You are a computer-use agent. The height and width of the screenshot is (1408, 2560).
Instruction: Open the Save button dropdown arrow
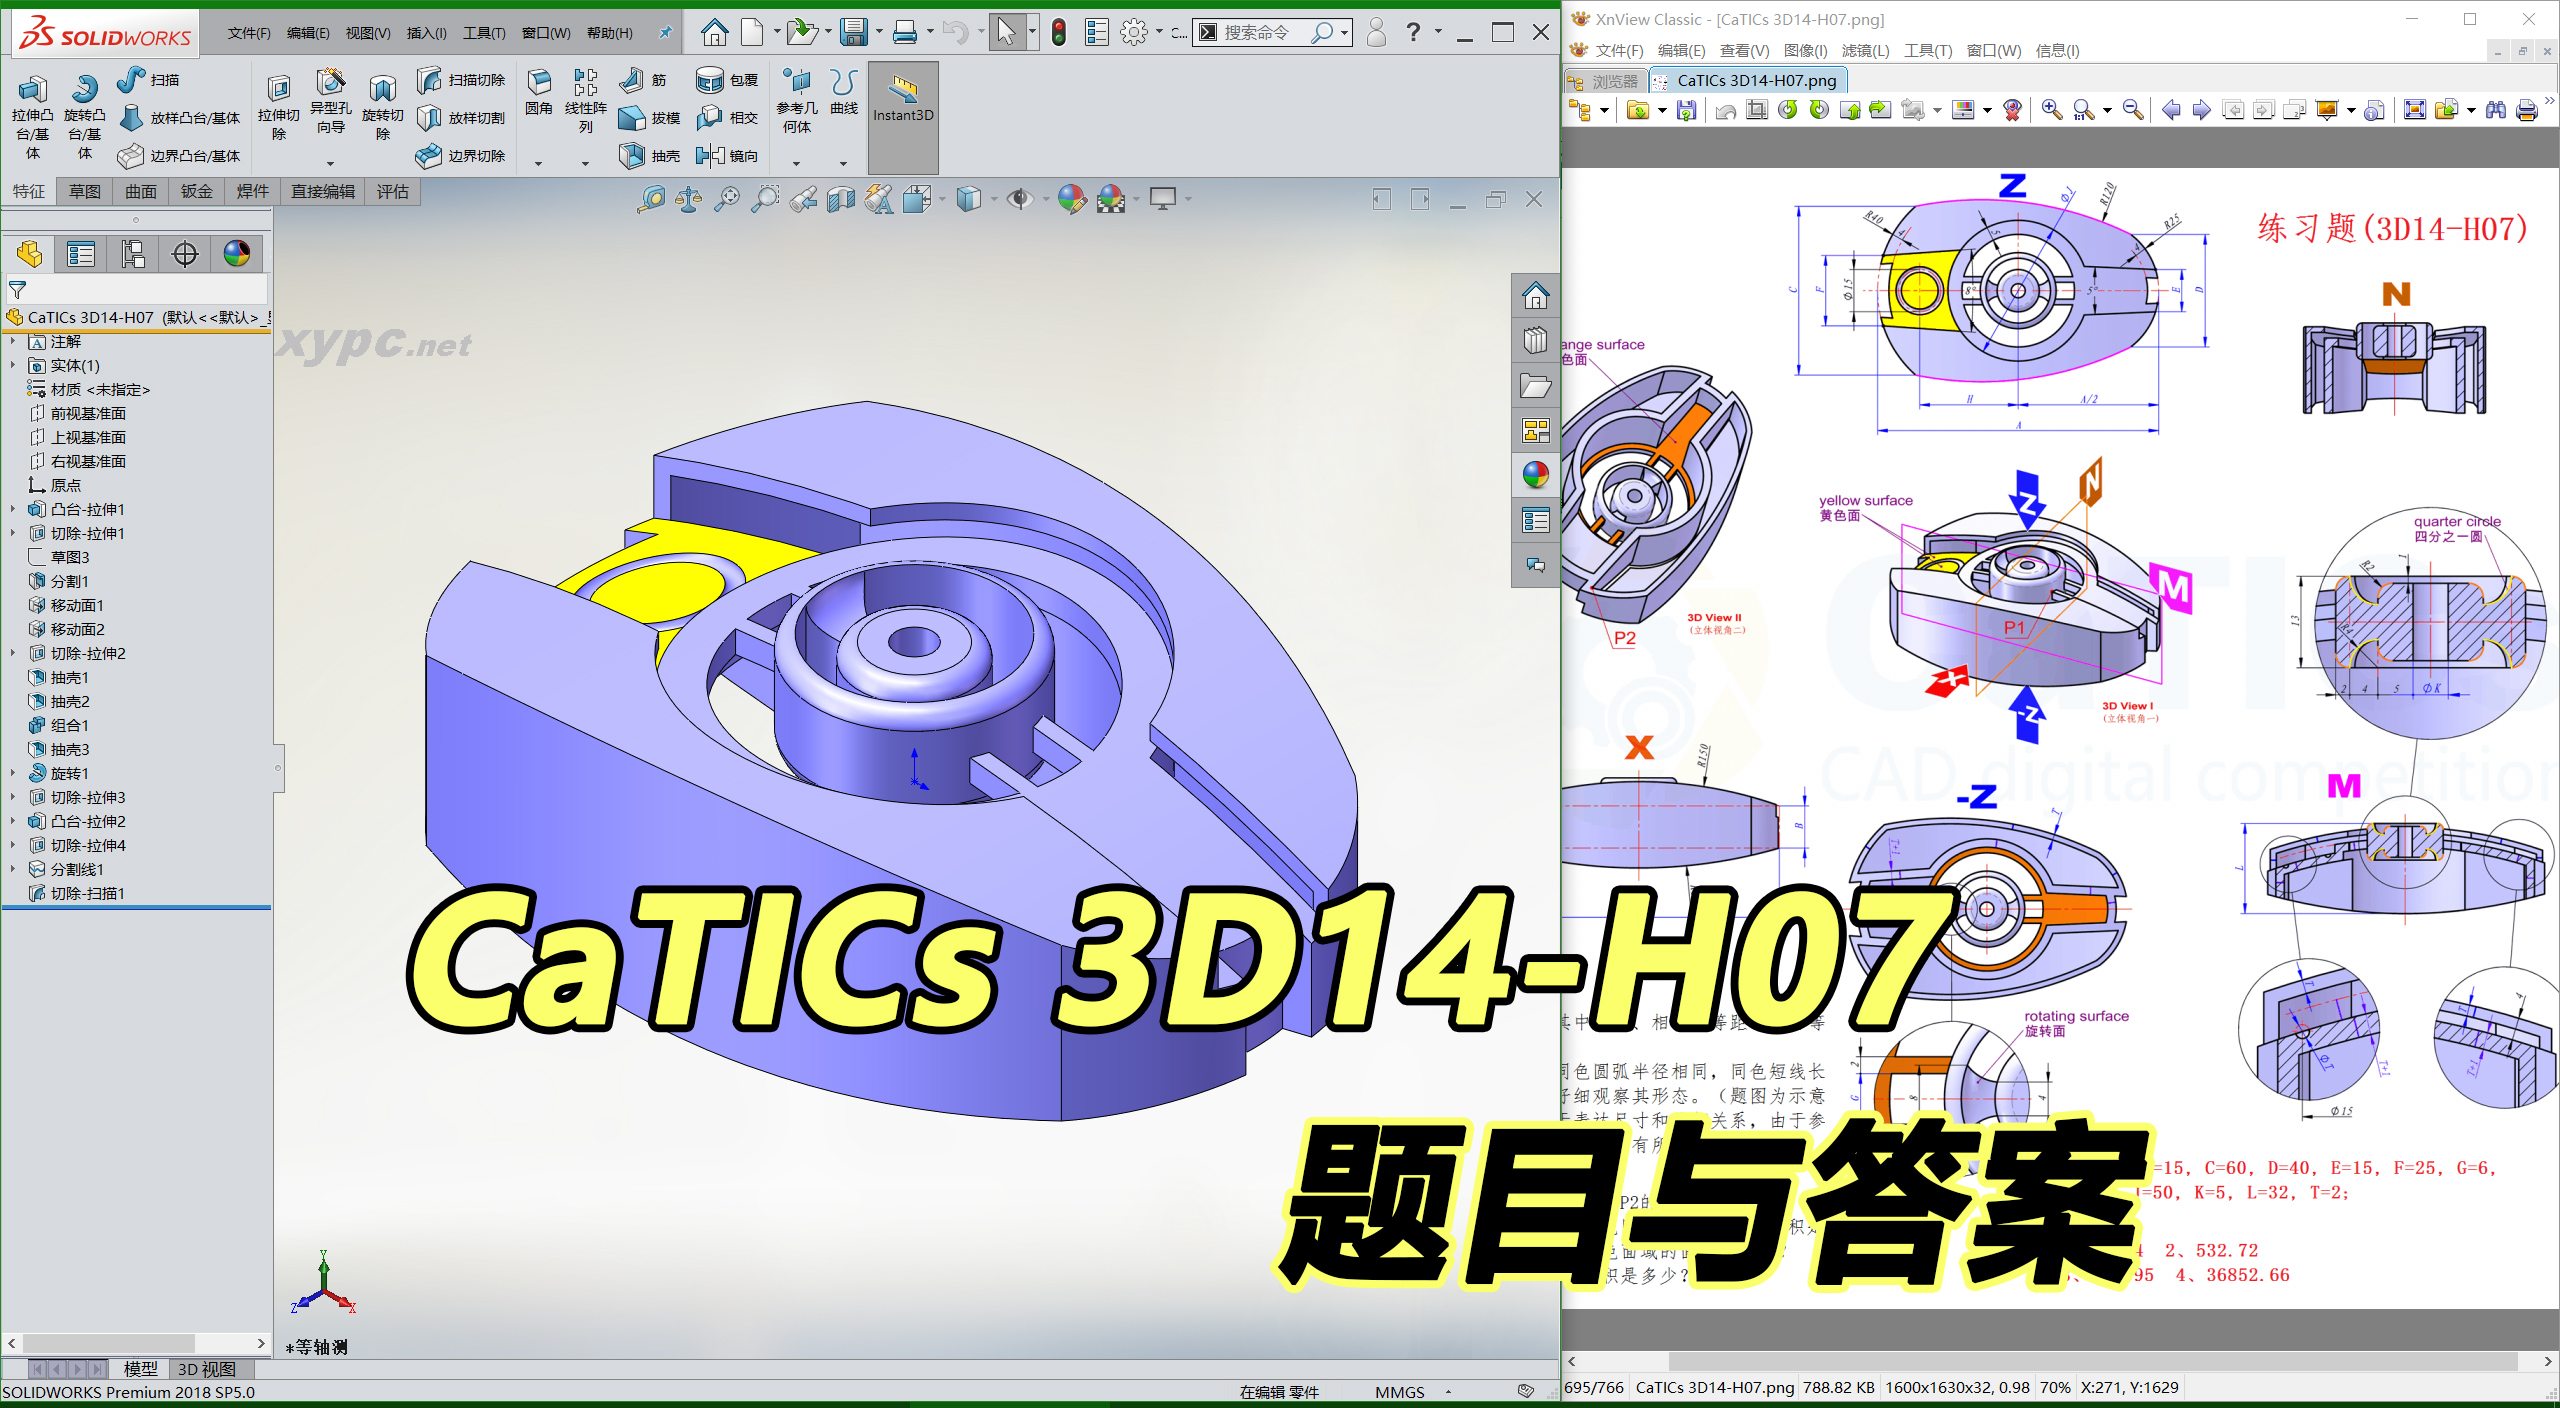coord(879,32)
